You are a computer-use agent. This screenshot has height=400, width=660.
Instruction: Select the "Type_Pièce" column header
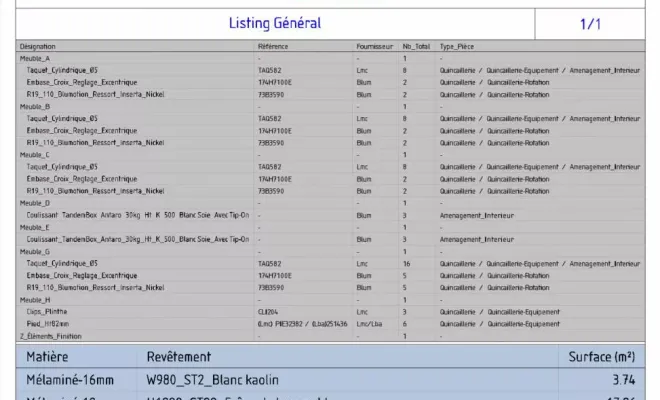pyautogui.click(x=457, y=46)
